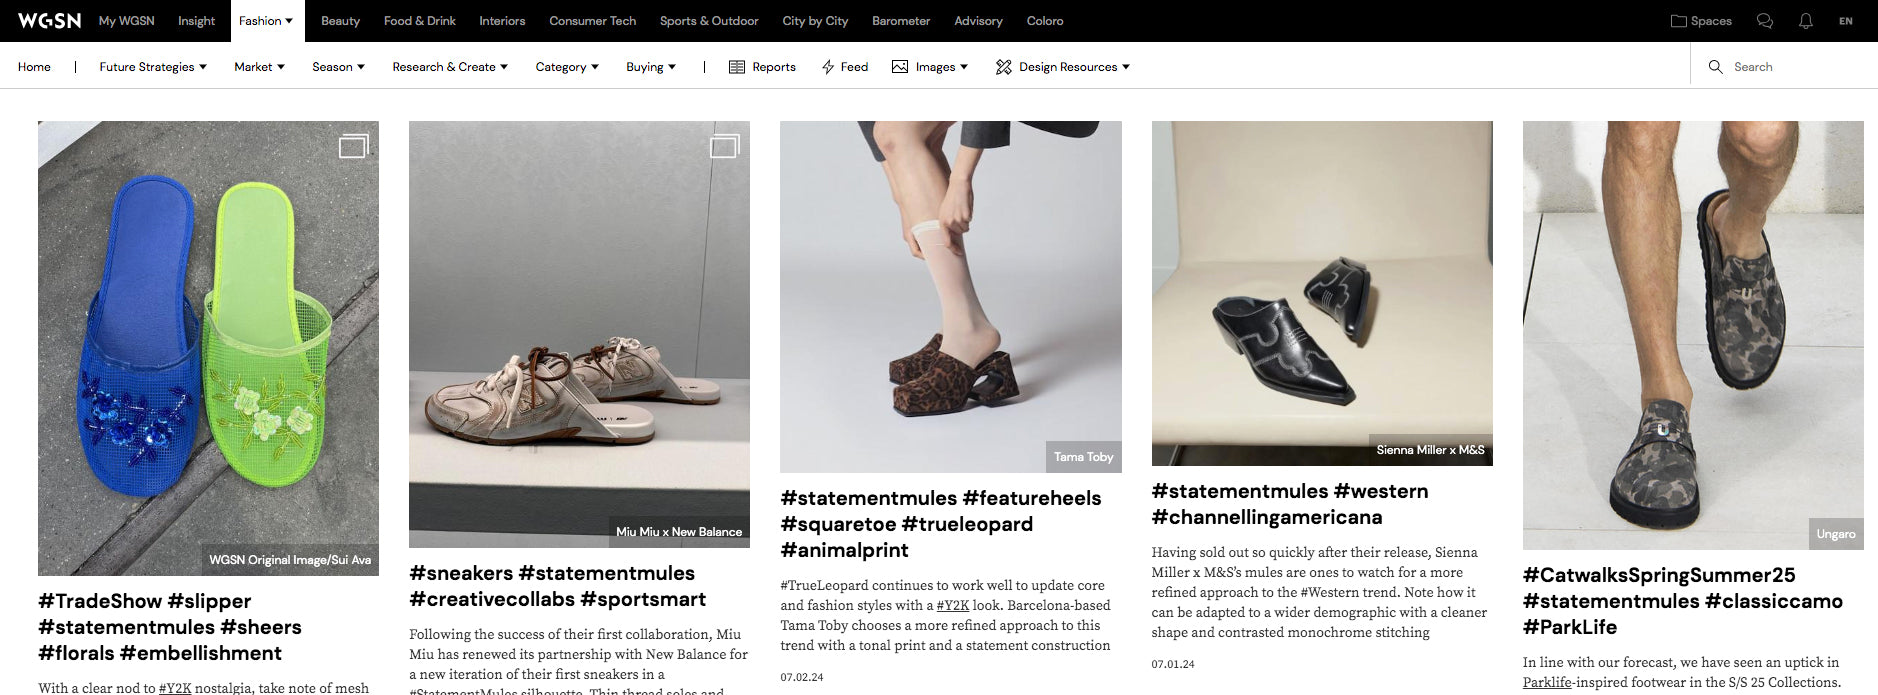Open the Season dropdown
The image size is (1878, 695).
click(x=338, y=67)
